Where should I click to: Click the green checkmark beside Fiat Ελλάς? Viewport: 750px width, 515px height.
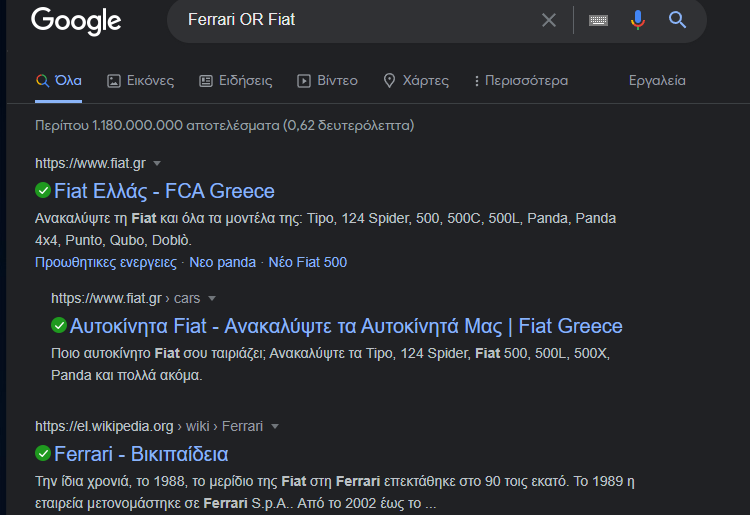(x=43, y=190)
